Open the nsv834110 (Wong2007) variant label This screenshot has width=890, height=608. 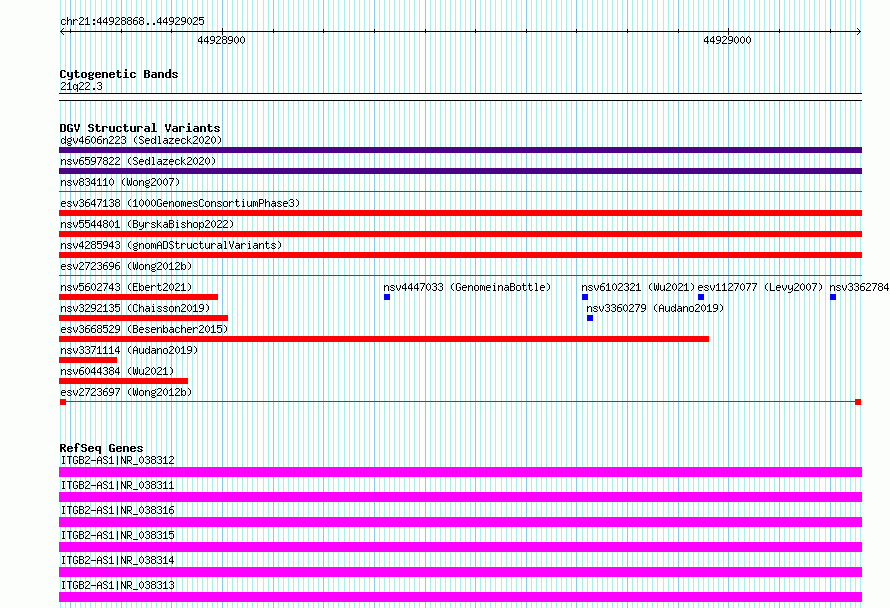coord(120,182)
